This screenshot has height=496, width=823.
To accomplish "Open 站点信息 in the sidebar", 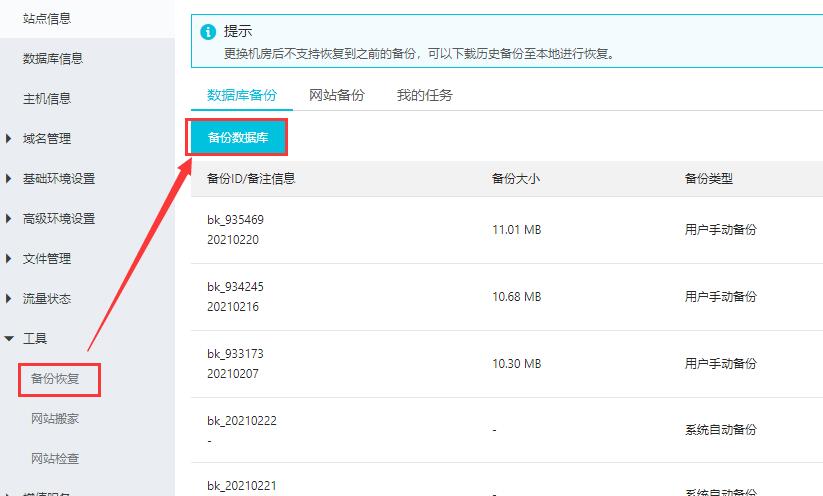I will click(x=47, y=18).
